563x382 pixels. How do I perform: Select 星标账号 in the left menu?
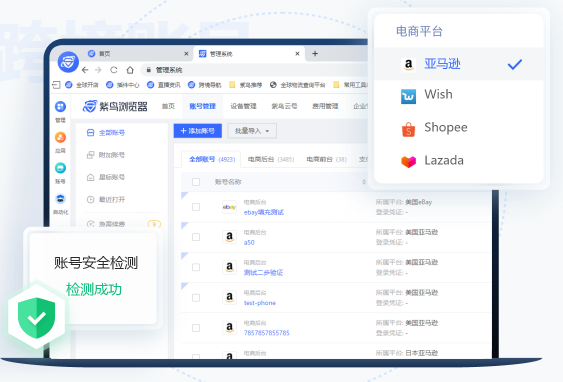[106, 177]
